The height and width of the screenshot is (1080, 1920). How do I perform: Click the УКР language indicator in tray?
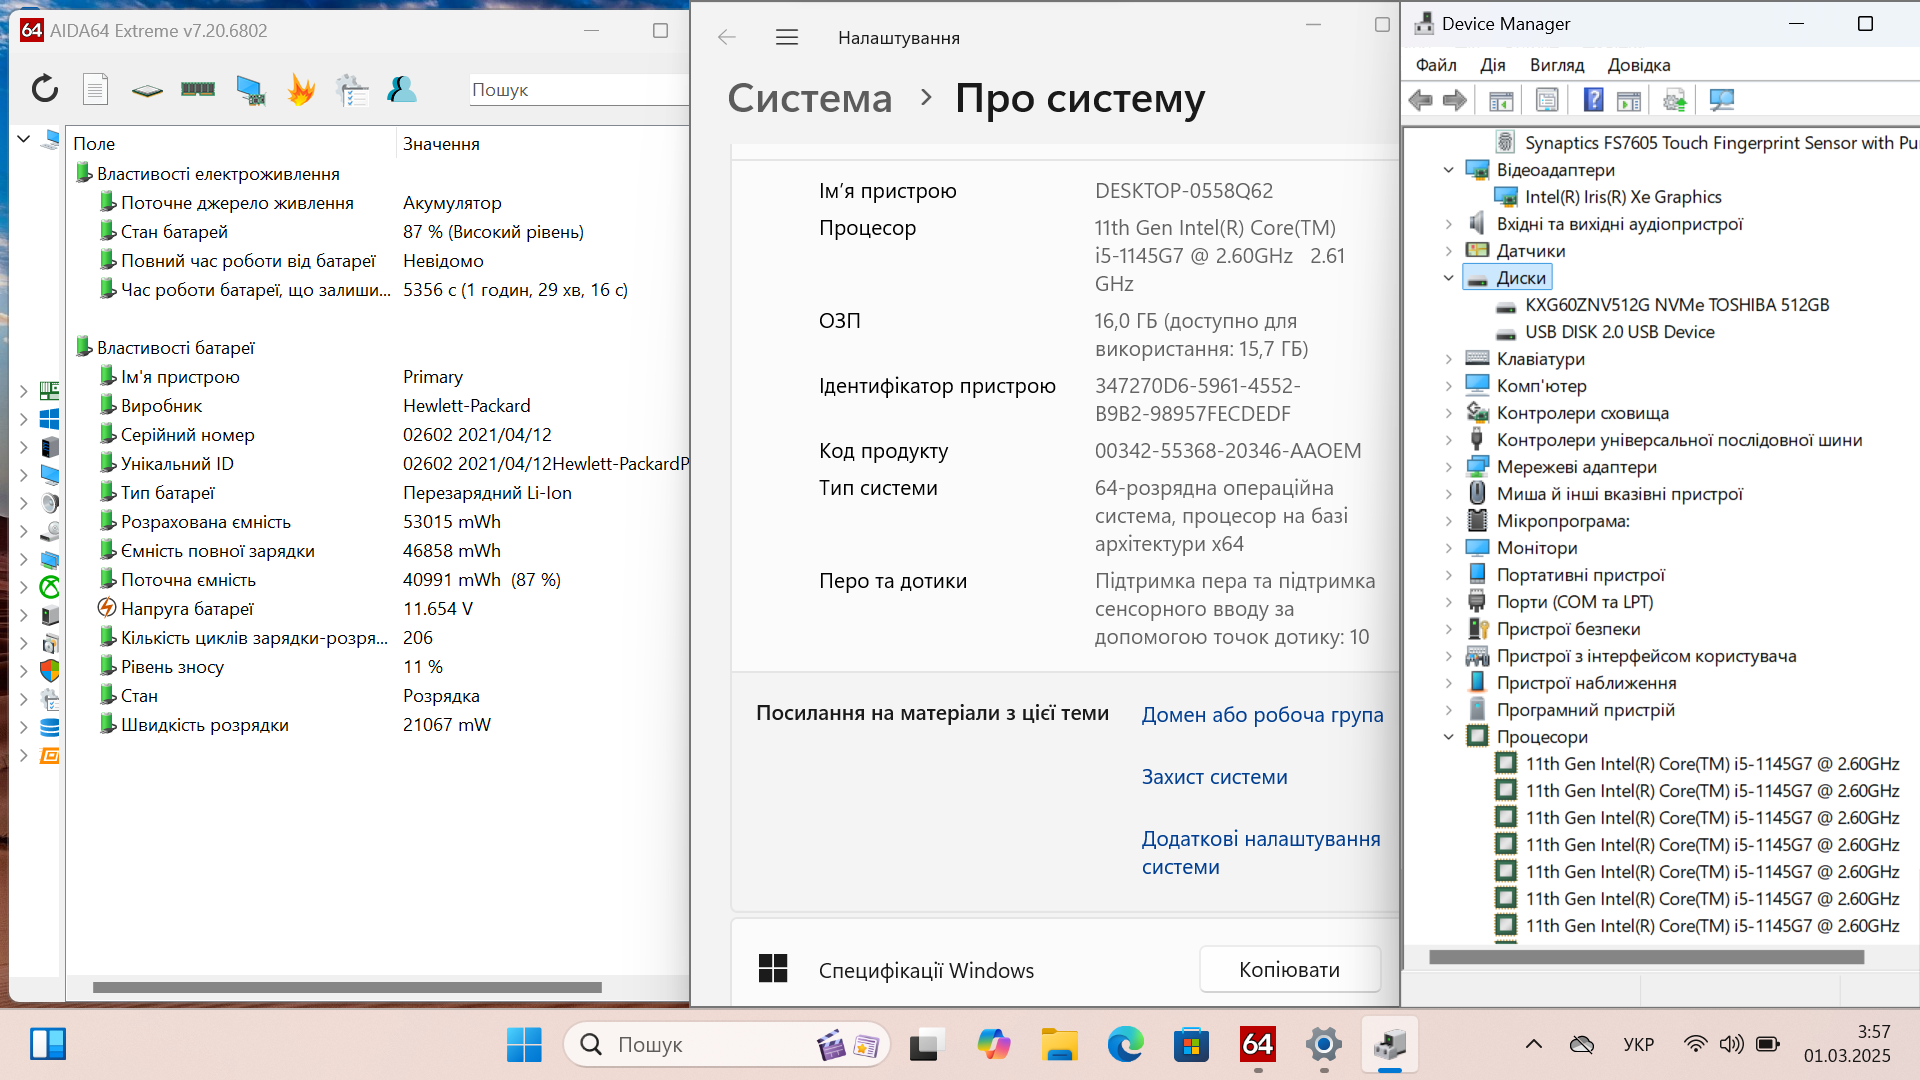(x=1638, y=1045)
